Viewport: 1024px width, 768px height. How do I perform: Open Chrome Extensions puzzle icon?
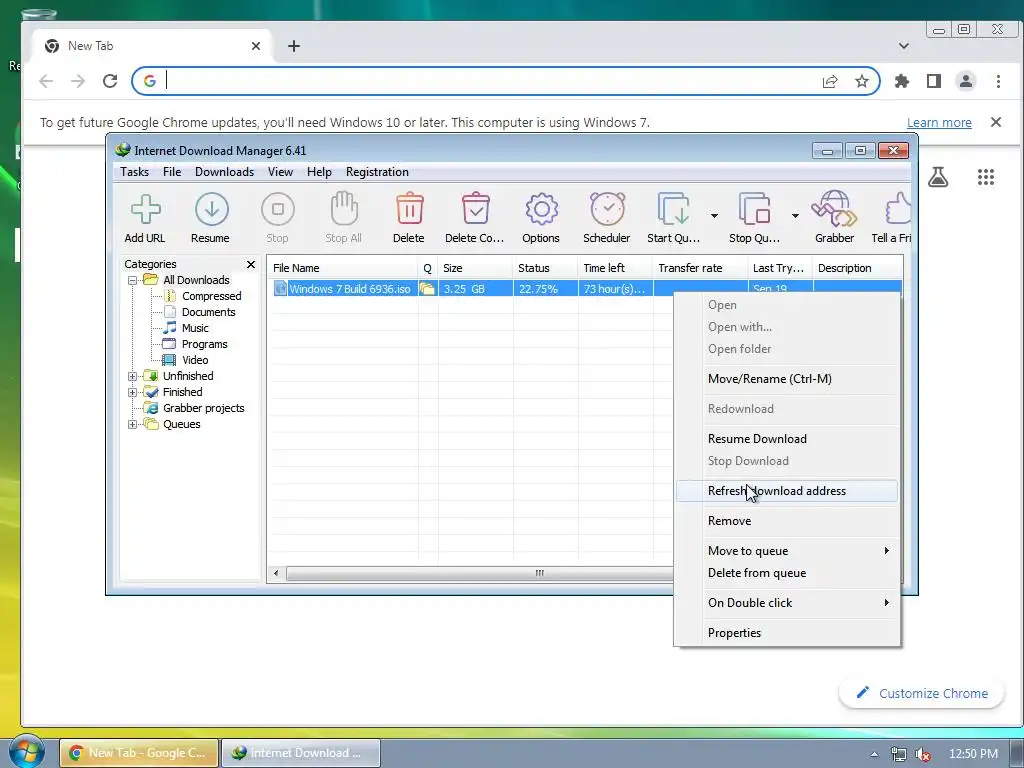point(902,81)
